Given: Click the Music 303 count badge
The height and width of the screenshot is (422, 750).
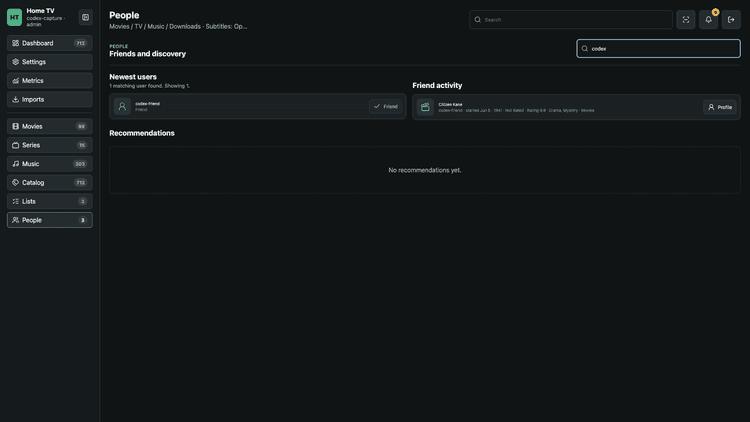Looking at the screenshot, I should [80, 164].
